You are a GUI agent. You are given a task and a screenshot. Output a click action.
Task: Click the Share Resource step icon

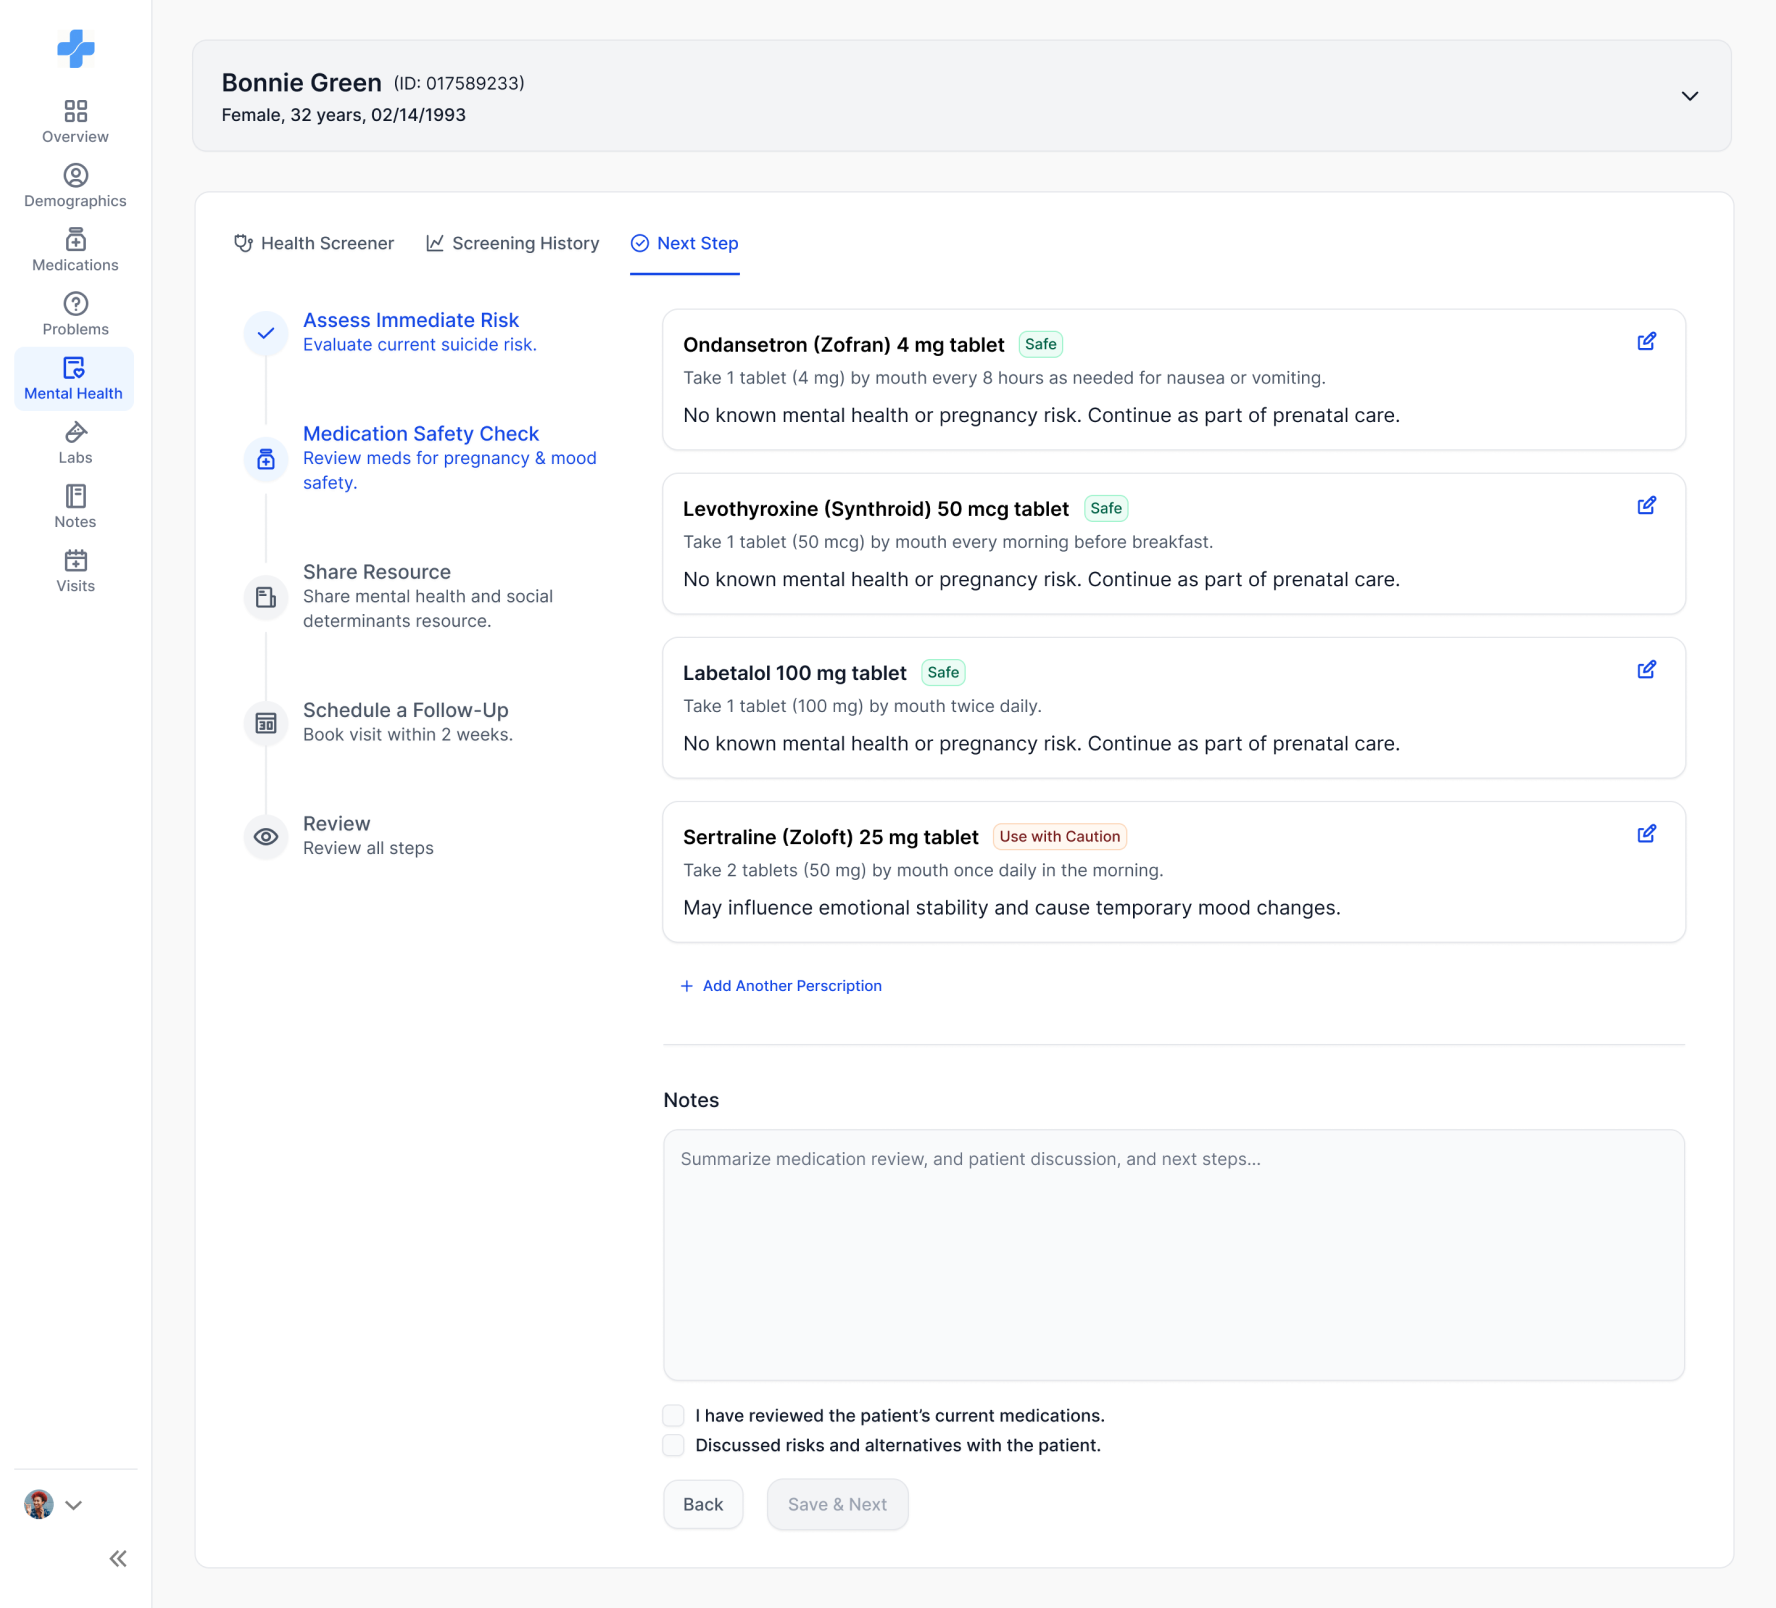pos(266,597)
